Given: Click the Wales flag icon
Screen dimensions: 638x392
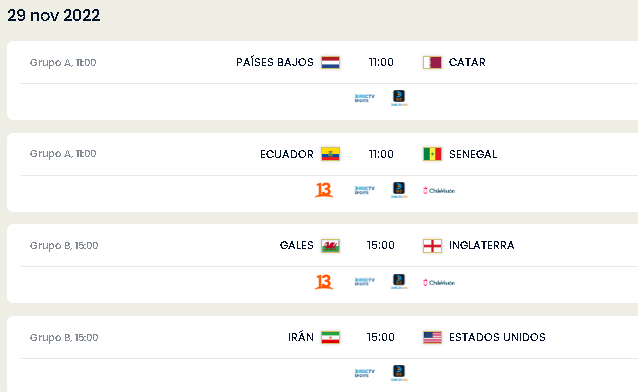Looking at the screenshot, I should tap(330, 245).
